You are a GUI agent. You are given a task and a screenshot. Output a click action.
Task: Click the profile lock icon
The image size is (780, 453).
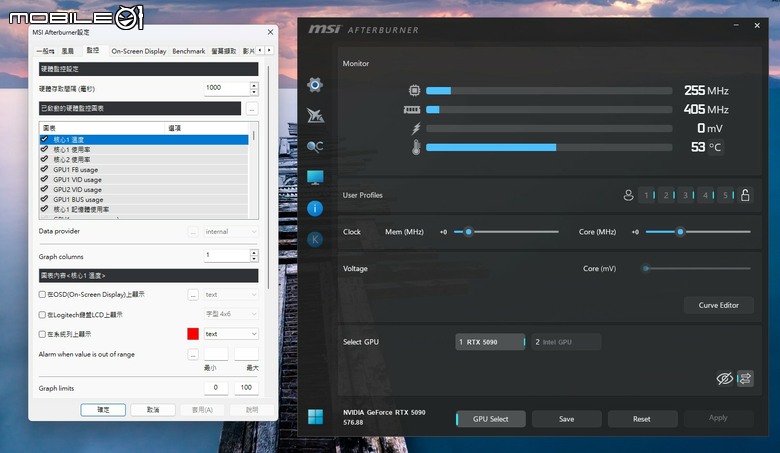pos(745,195)
